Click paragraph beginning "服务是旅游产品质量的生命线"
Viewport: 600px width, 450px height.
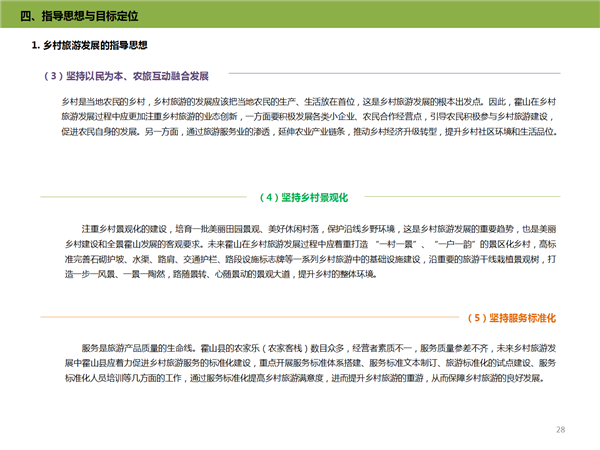[300, 364]
